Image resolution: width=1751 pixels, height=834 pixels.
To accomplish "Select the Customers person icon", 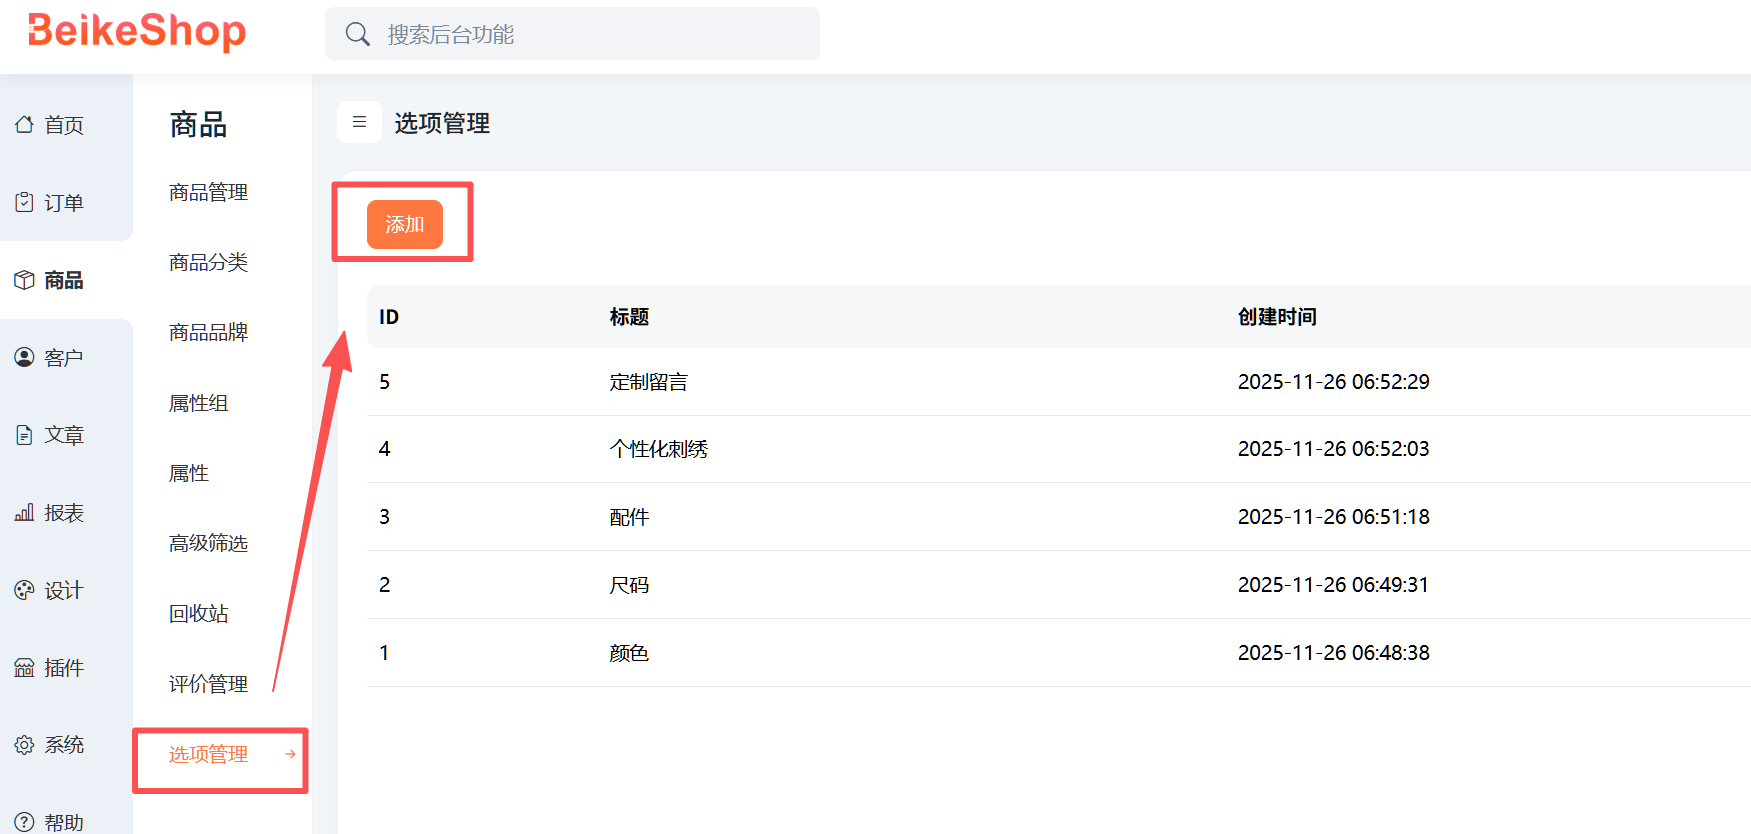I will 24,357.
